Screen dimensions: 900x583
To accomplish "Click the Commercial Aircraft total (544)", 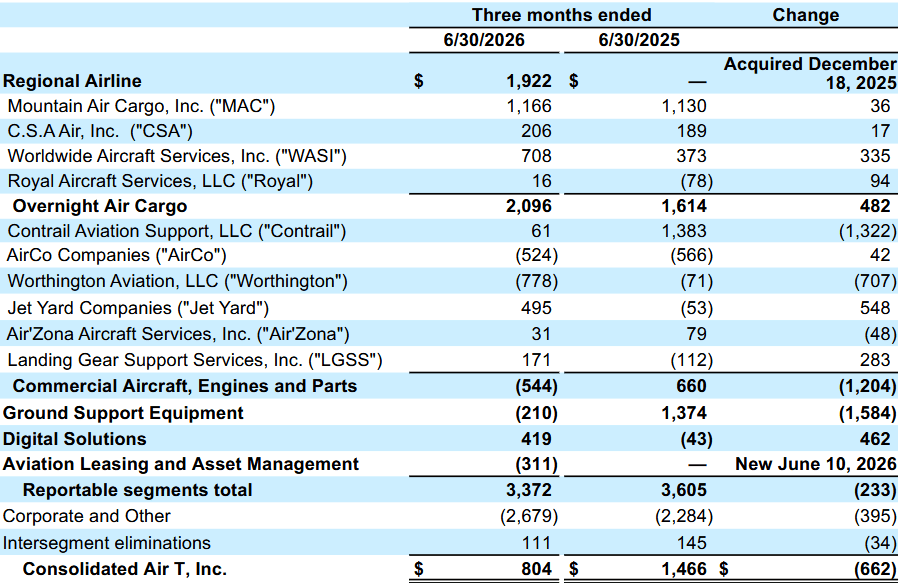I will point(536,386).
